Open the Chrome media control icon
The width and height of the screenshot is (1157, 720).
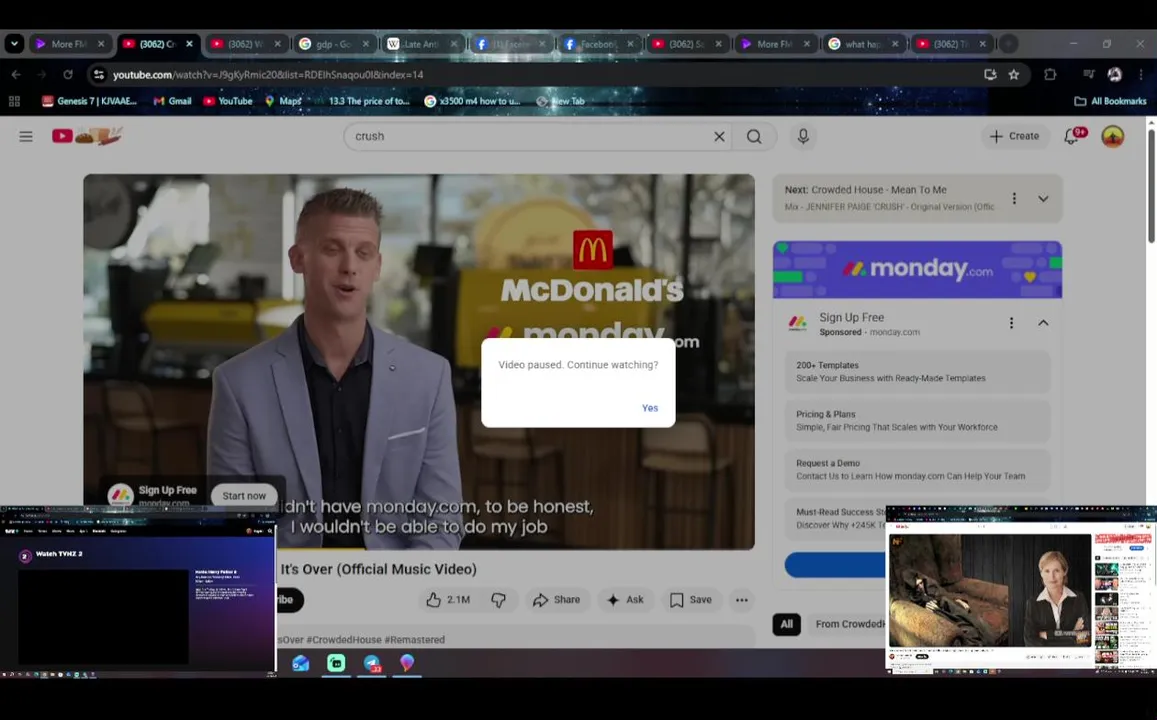(1088, 75)
